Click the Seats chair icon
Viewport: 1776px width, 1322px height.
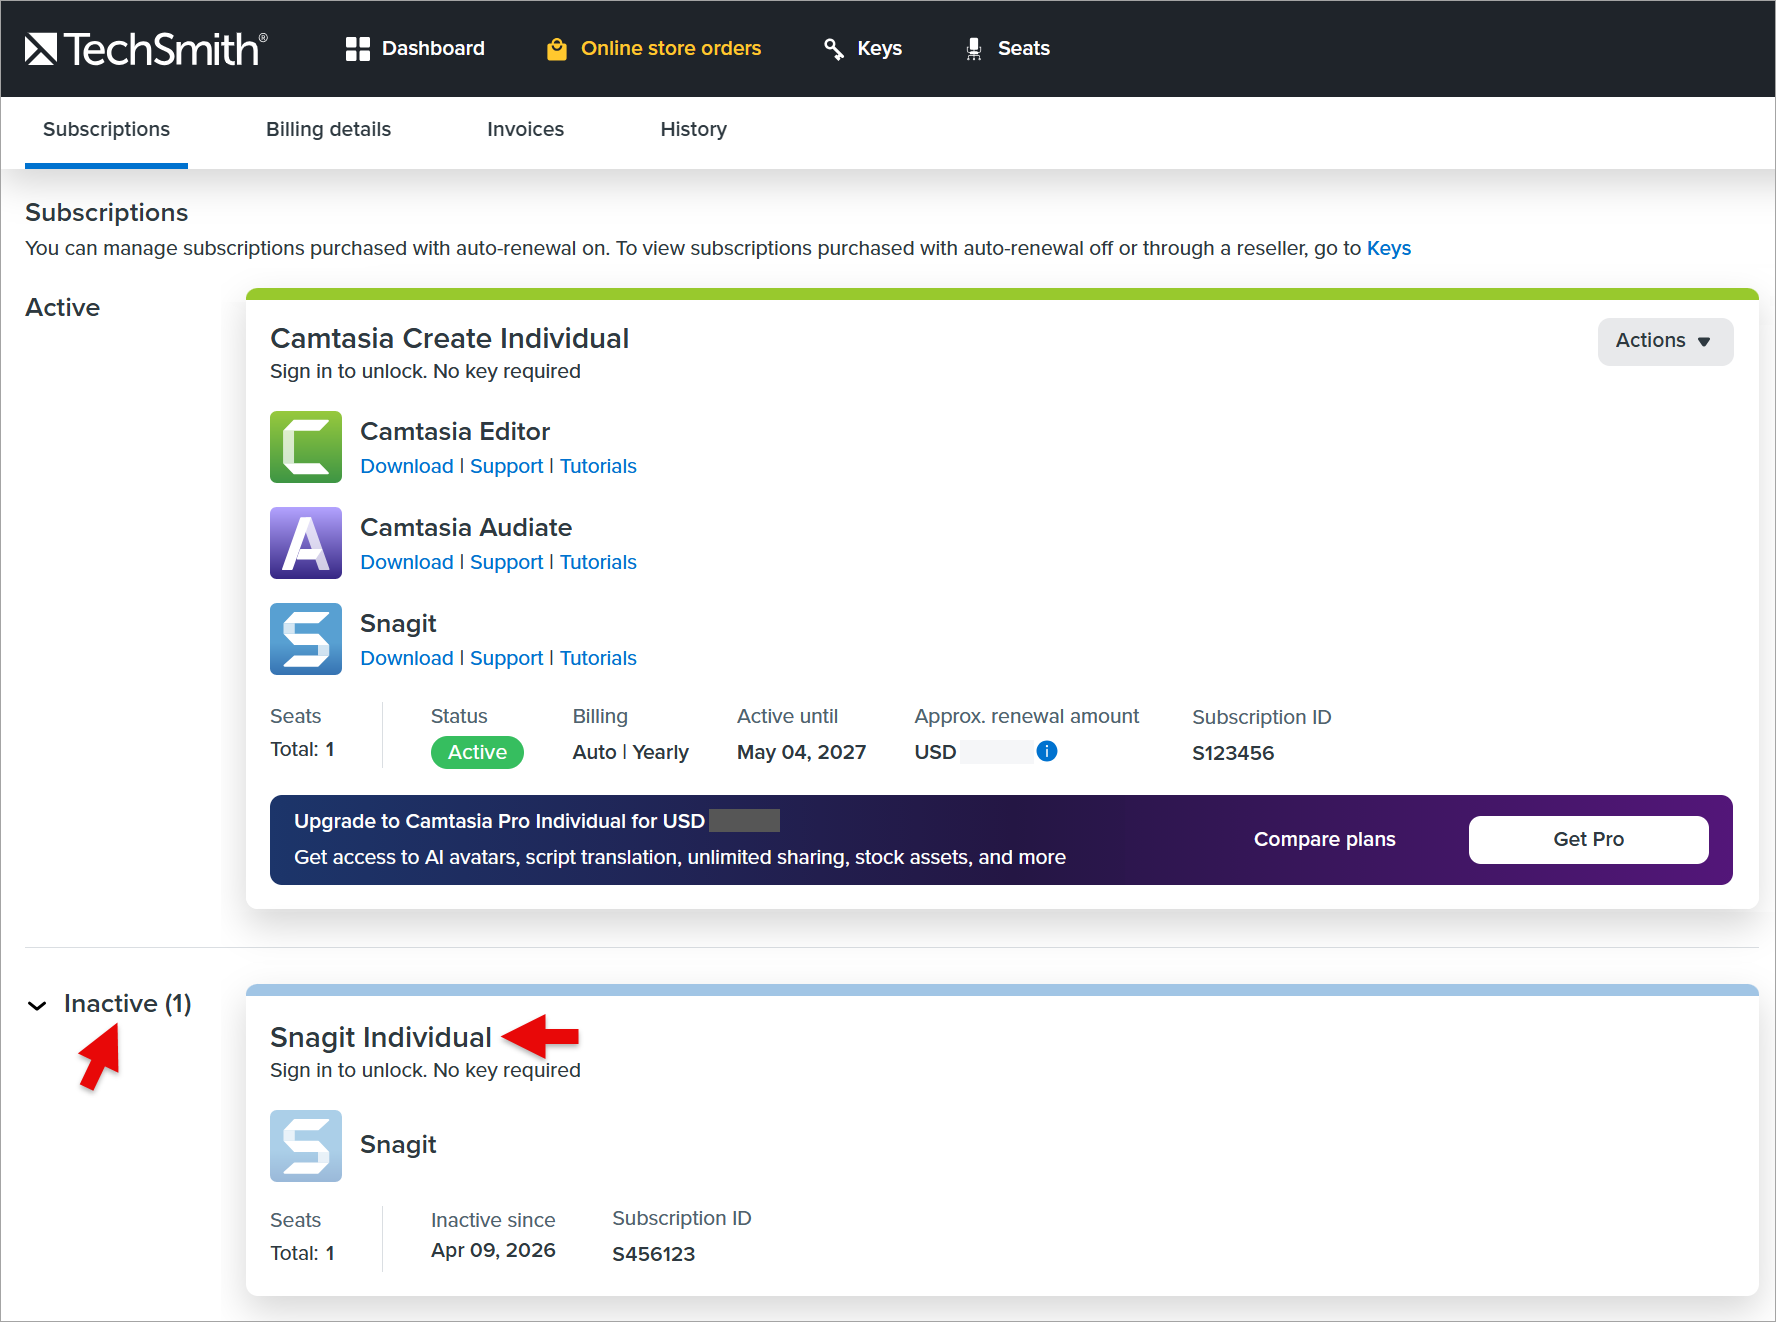[974, 49]
